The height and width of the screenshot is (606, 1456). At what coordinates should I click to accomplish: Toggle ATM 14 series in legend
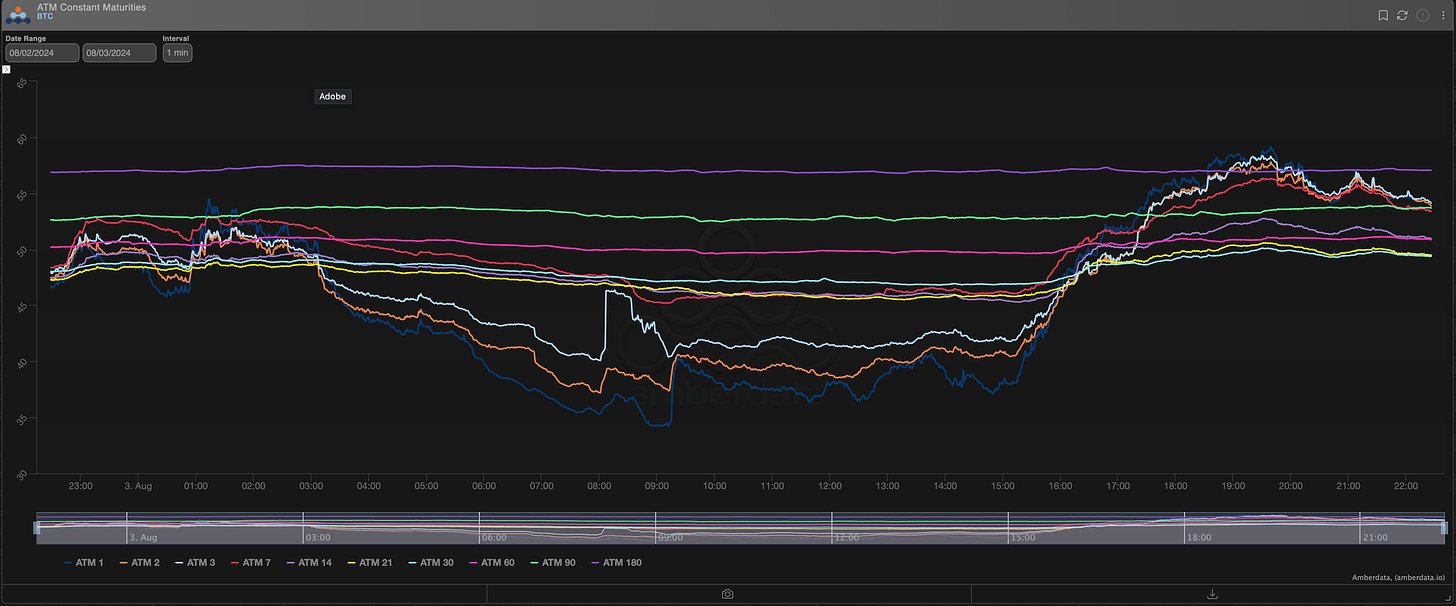(x=307, y=563)
